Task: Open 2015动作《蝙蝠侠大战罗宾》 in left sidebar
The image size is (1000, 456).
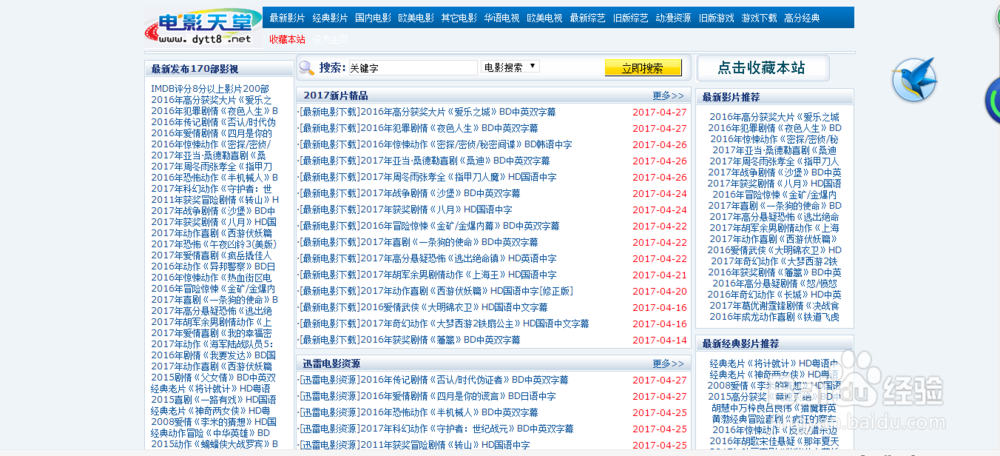Action: (x=214, y=443)
